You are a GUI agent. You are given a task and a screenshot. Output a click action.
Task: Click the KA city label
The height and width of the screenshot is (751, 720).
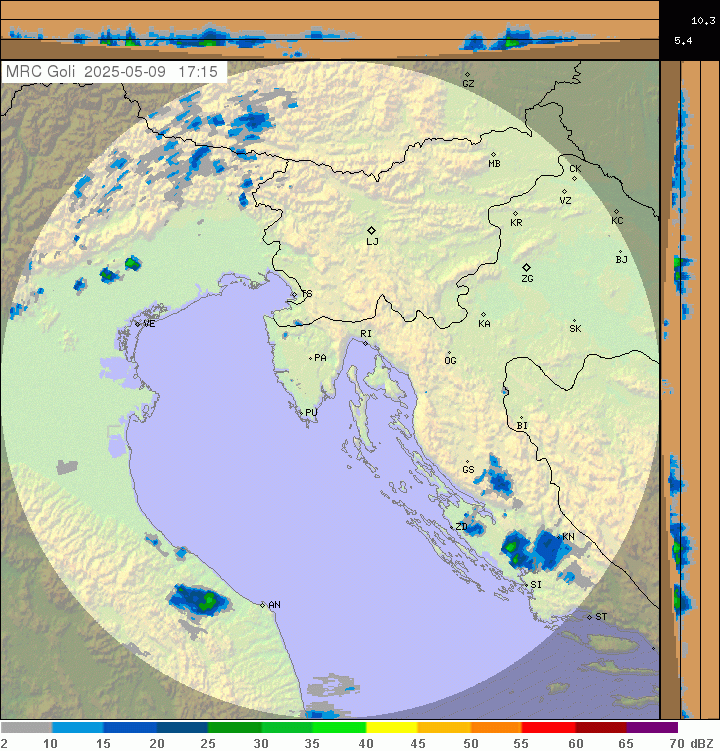484,324
